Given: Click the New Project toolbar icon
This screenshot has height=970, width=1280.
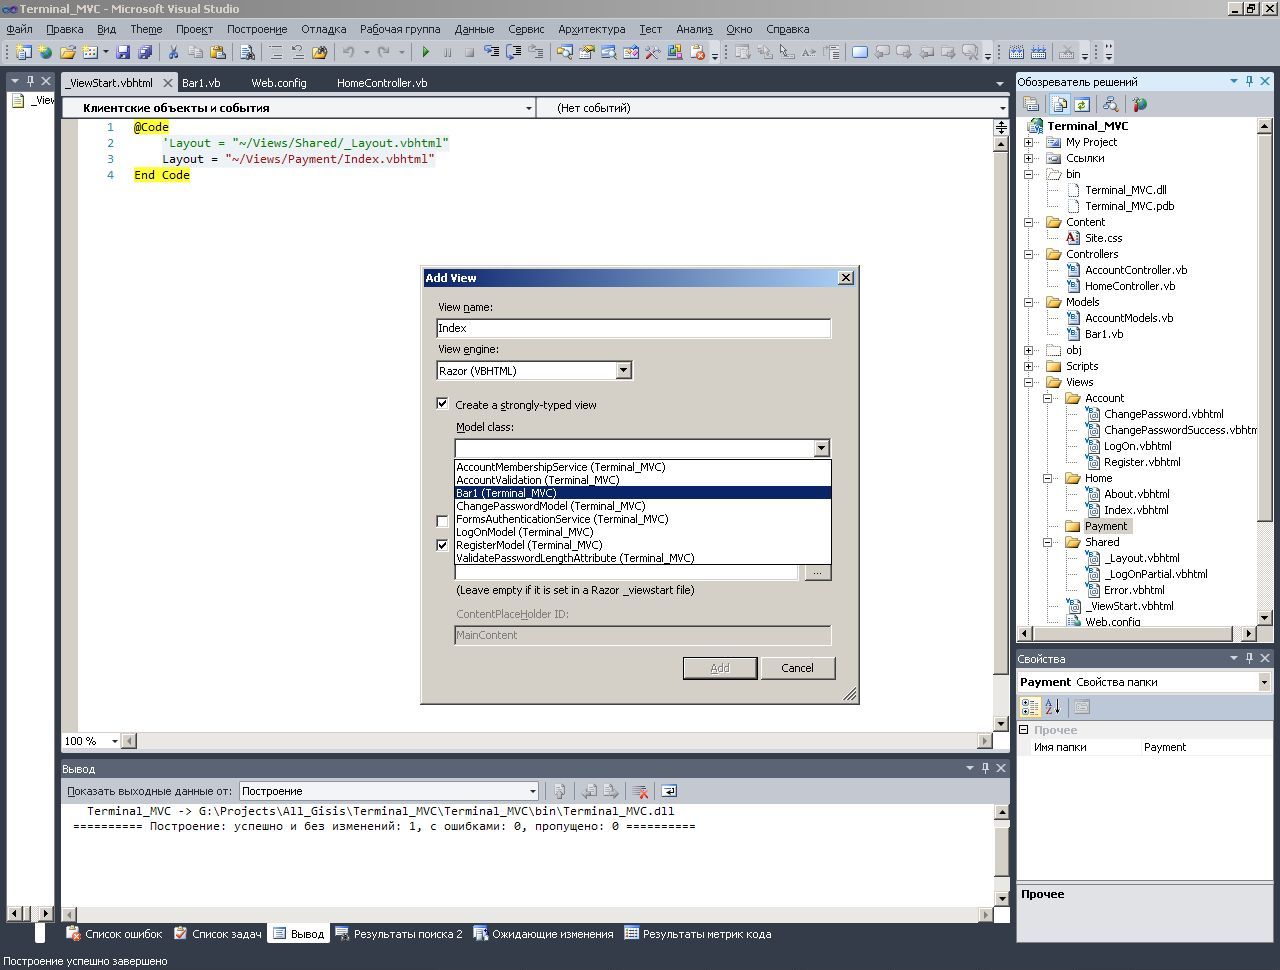Looking at the screenshot, I should pos(24,52).
